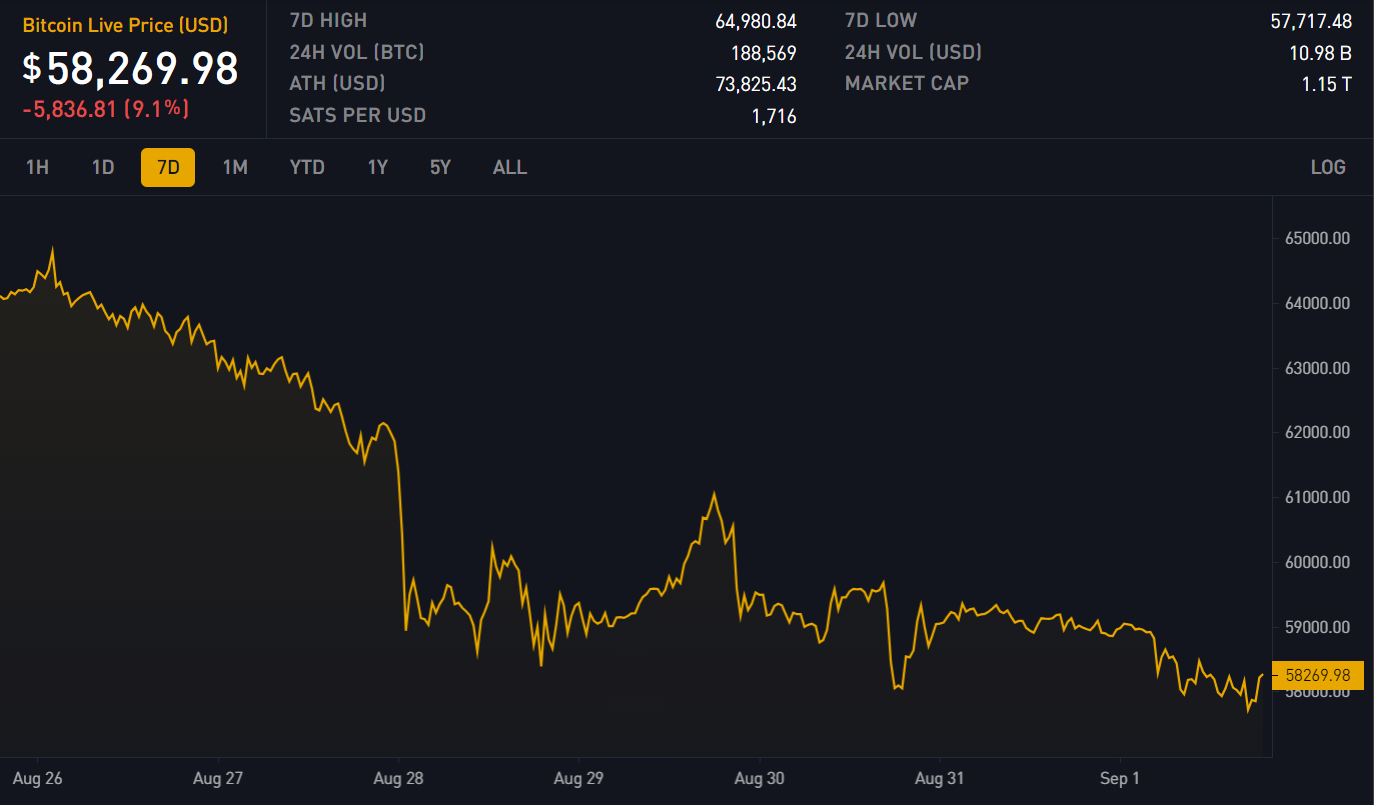Click the SATS PER USD label
This screenshot has height=805, width=1374.
point(357,115)
